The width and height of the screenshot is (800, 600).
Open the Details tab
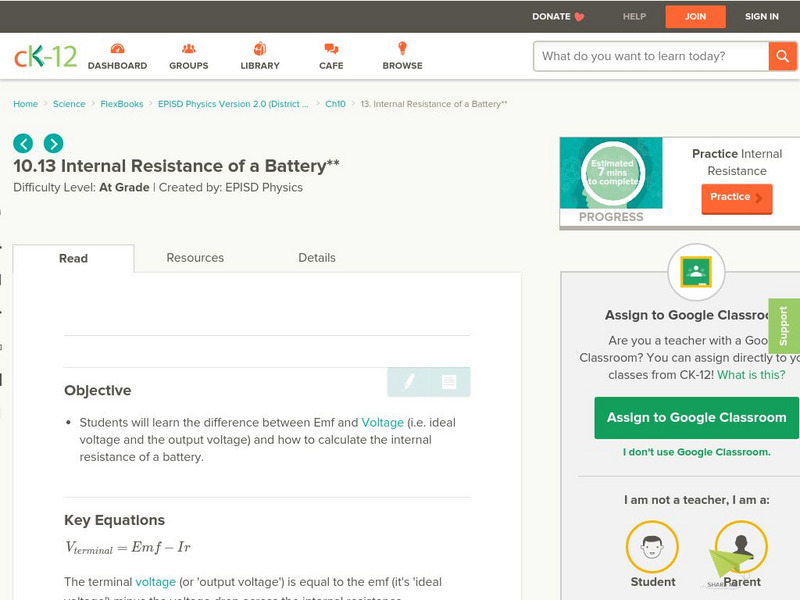coord(318,257)
